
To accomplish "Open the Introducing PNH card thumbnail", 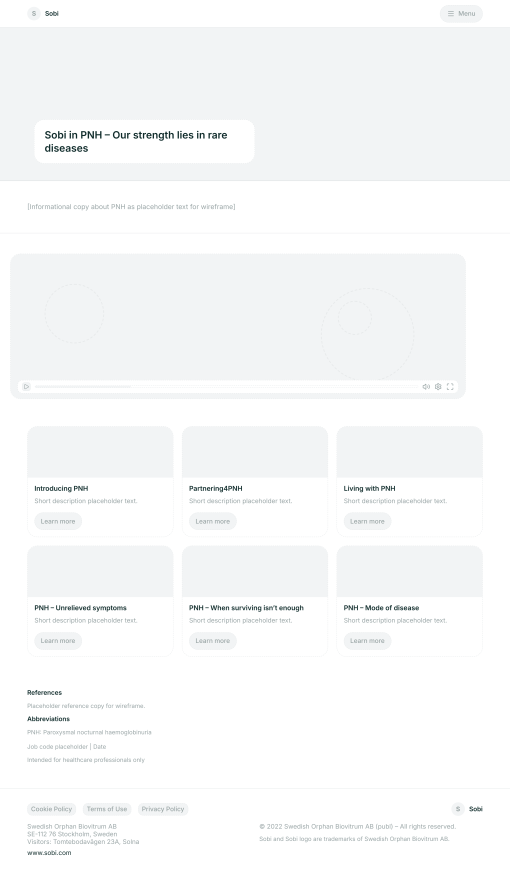I will (x=100, y=452).
